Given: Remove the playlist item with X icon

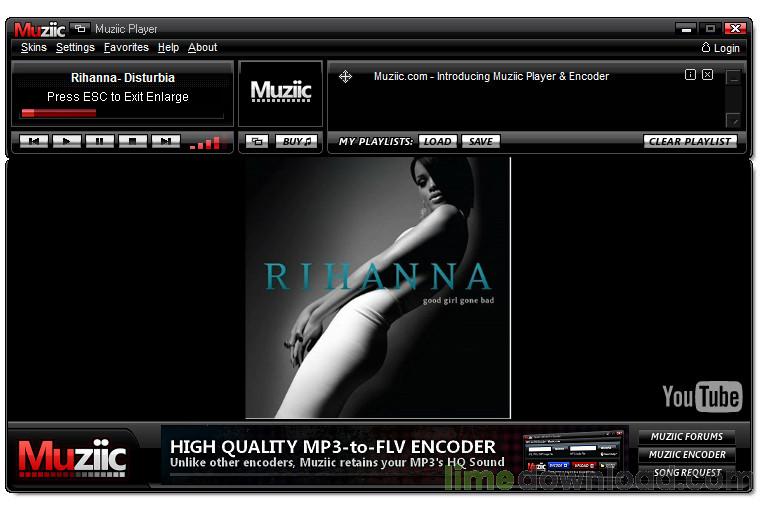Looking at the screenshot, I should [708, 74].
